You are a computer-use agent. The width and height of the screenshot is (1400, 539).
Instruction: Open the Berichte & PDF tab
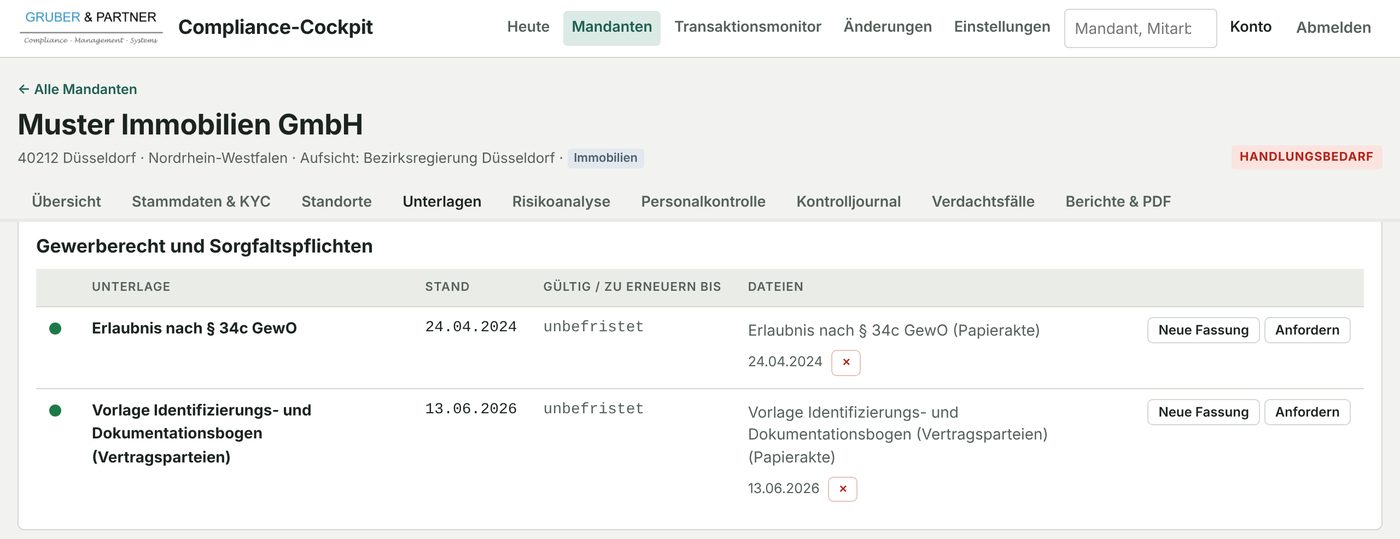[1118, 201]
